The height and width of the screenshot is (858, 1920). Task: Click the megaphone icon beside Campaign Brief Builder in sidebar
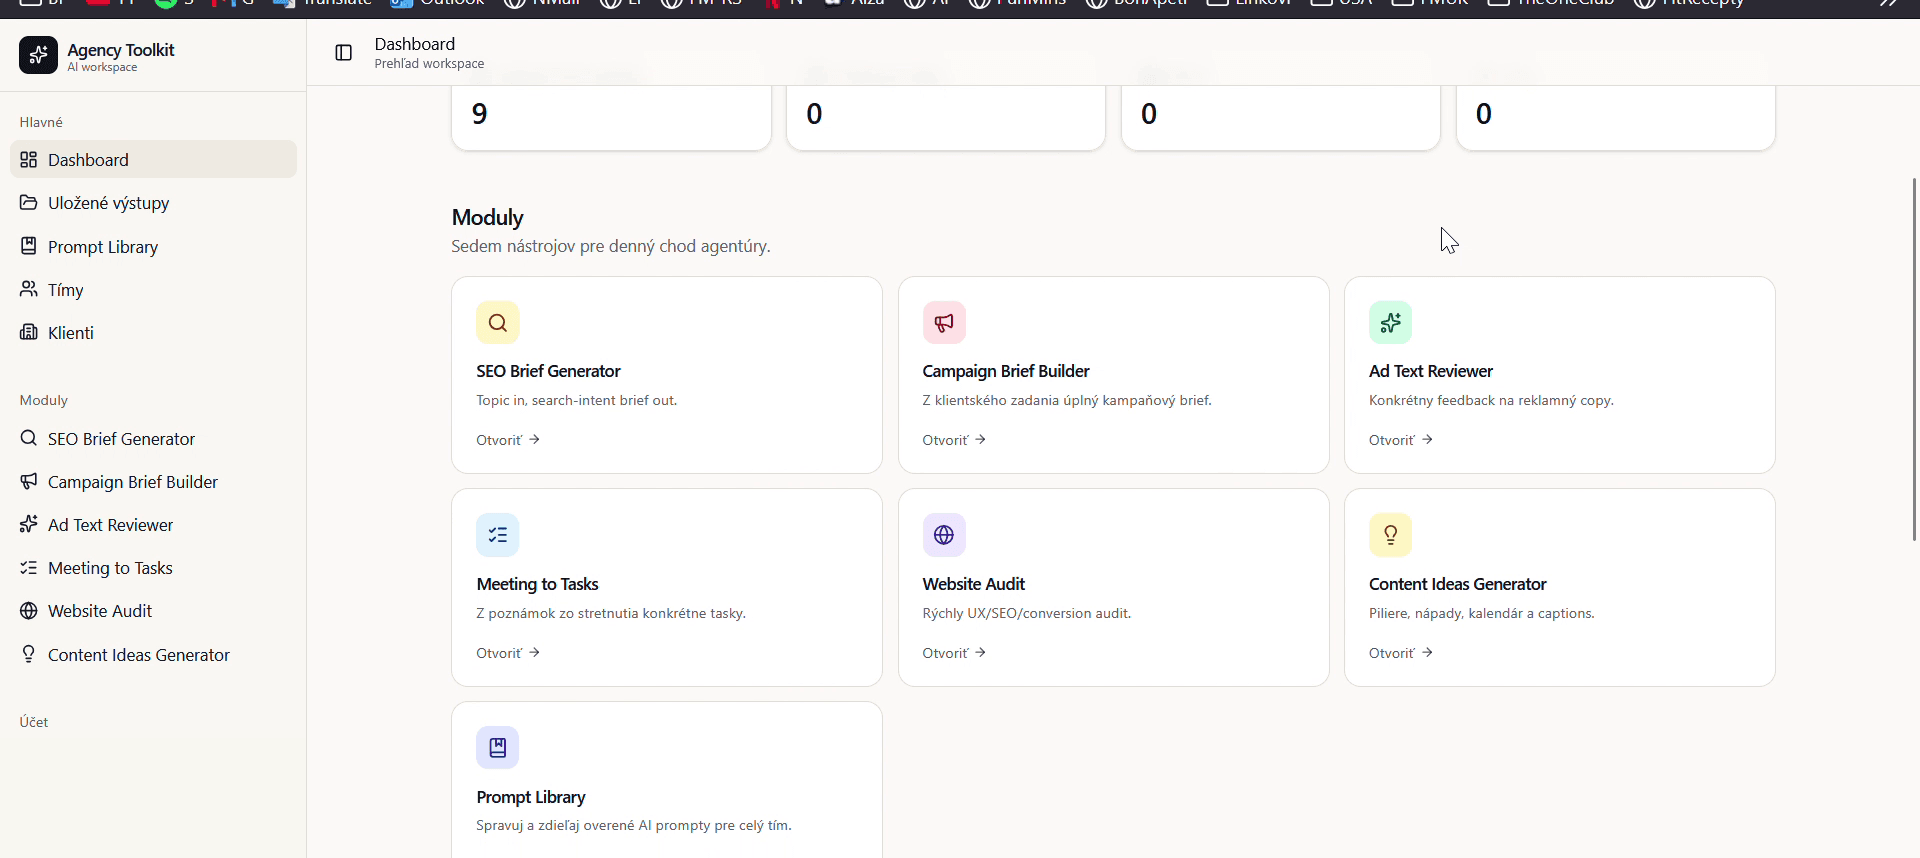(29, 481)
